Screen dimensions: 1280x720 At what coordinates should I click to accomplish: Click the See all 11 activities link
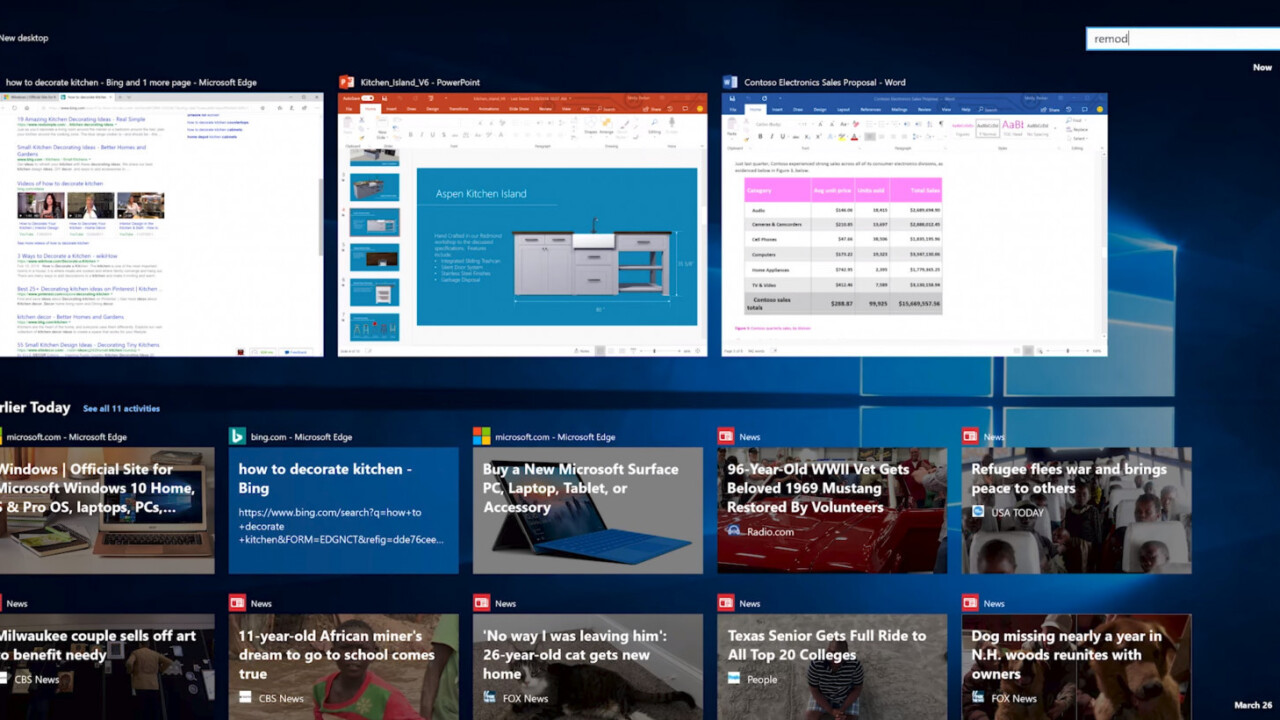click(x=121, y=409)
